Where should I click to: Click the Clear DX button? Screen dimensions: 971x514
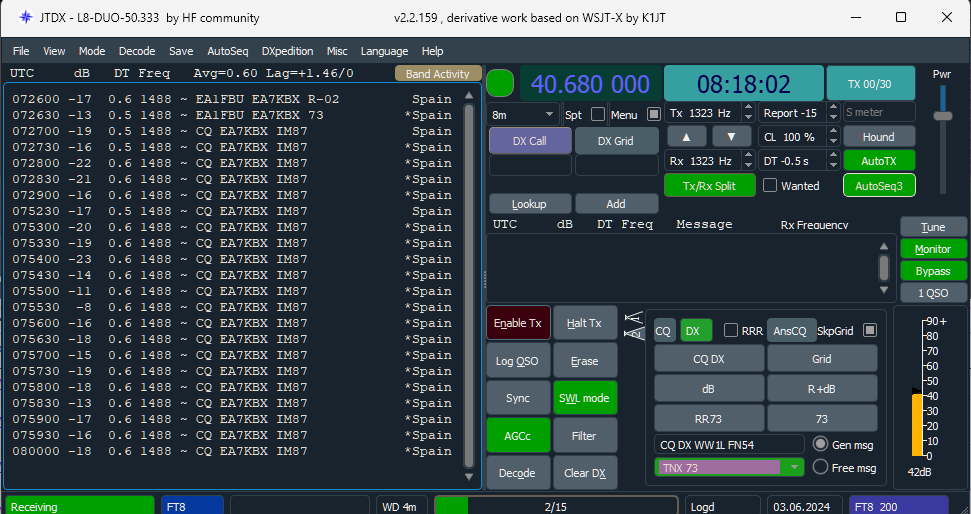tap(585, 473)
